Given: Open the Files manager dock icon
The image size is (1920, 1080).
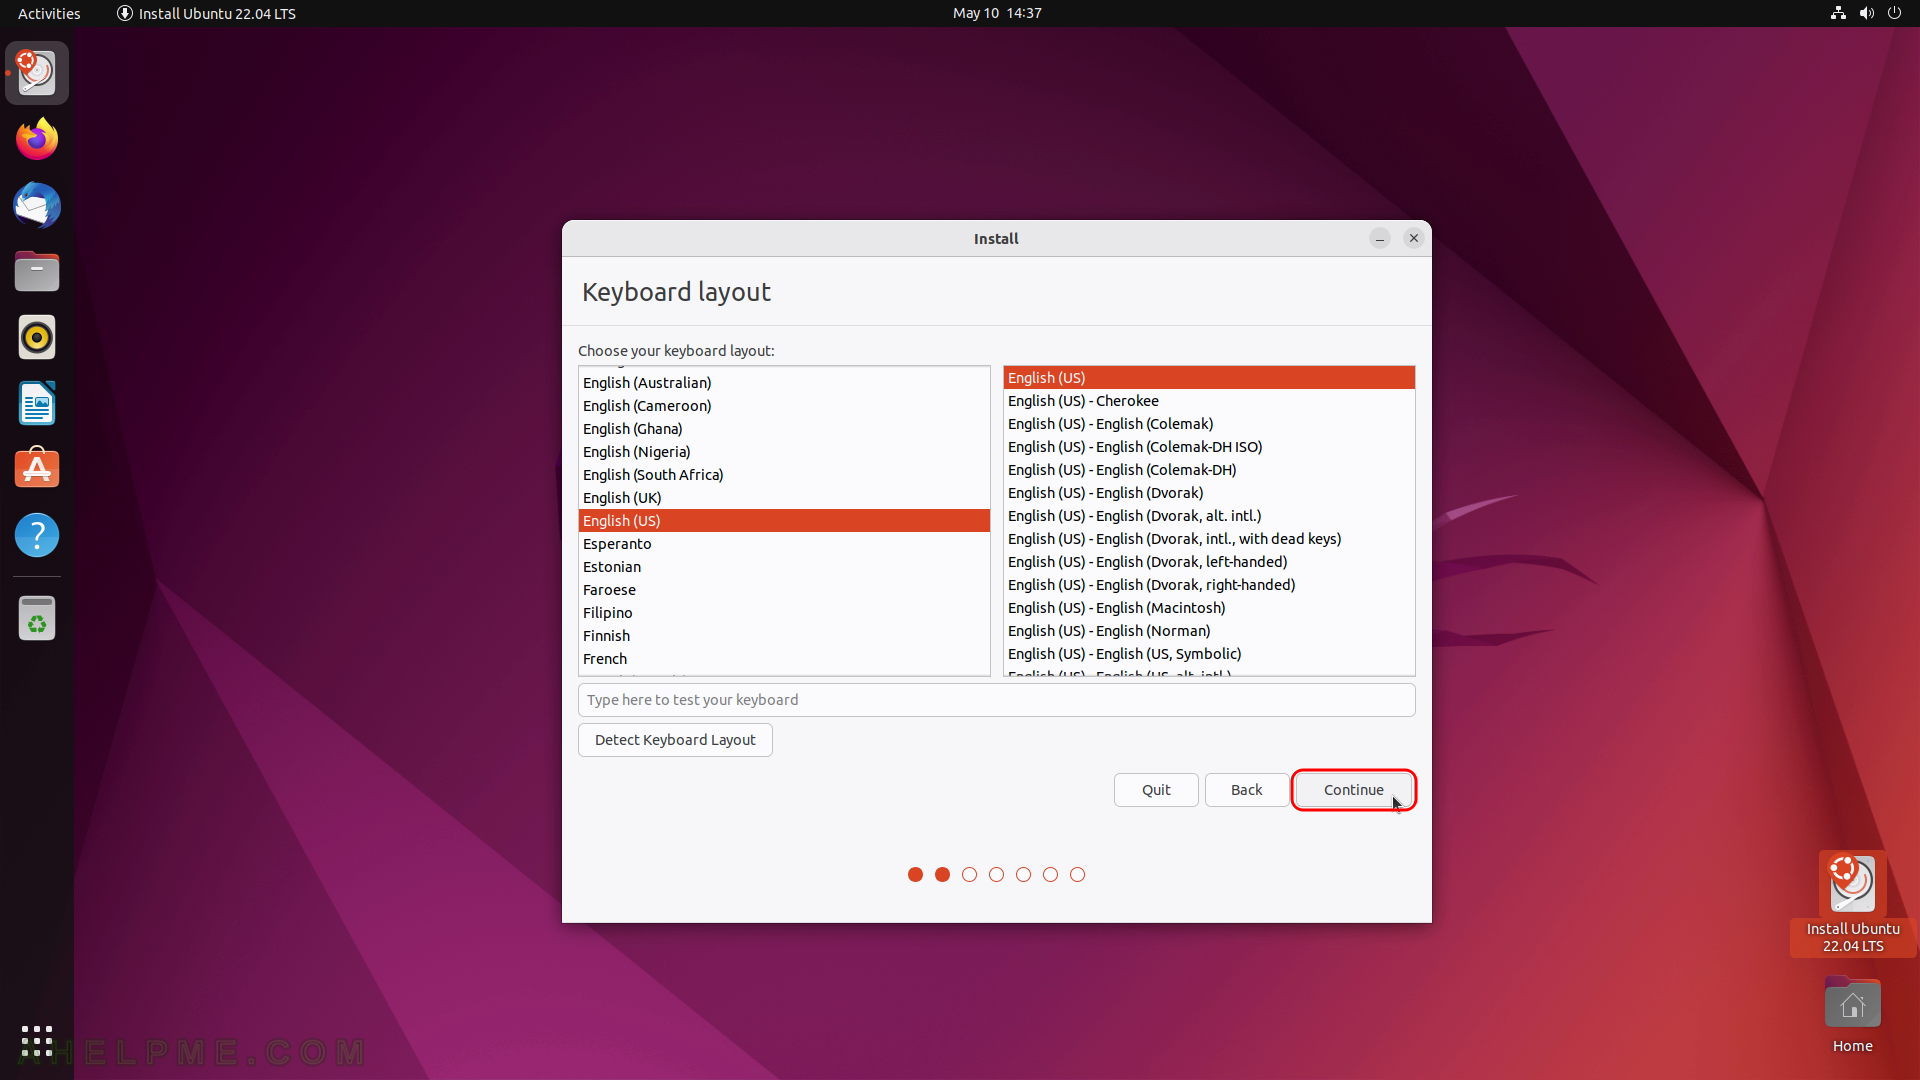Looking at the screenshot, I should point(37,271).
